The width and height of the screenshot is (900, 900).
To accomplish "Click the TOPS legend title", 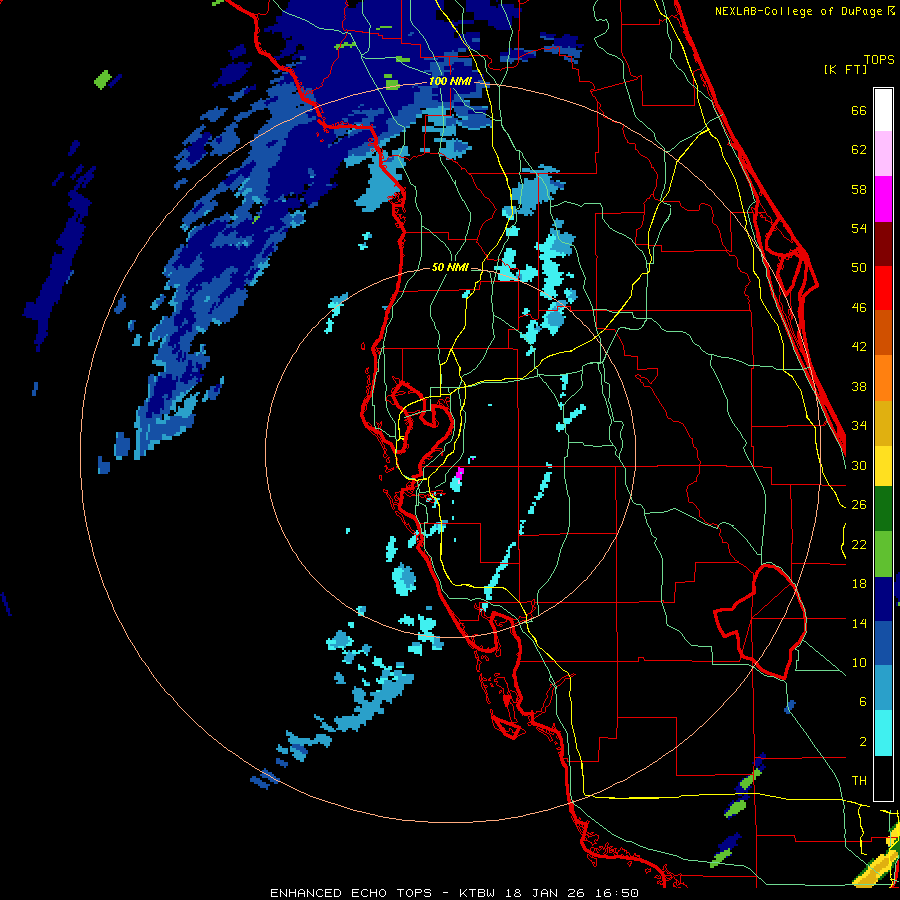I will [879, 59].
